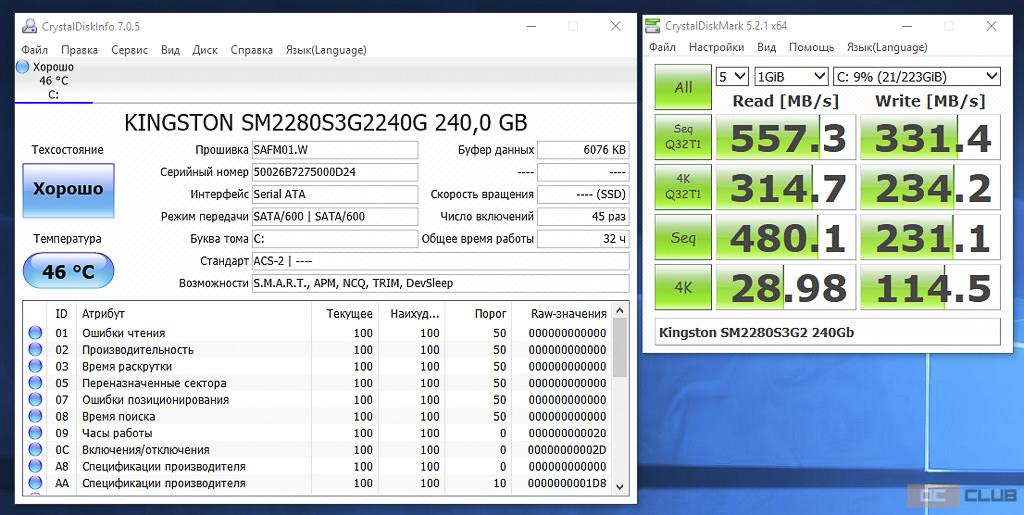Click the Прошивка field SAFM01.W

click(x=335, y=150)
